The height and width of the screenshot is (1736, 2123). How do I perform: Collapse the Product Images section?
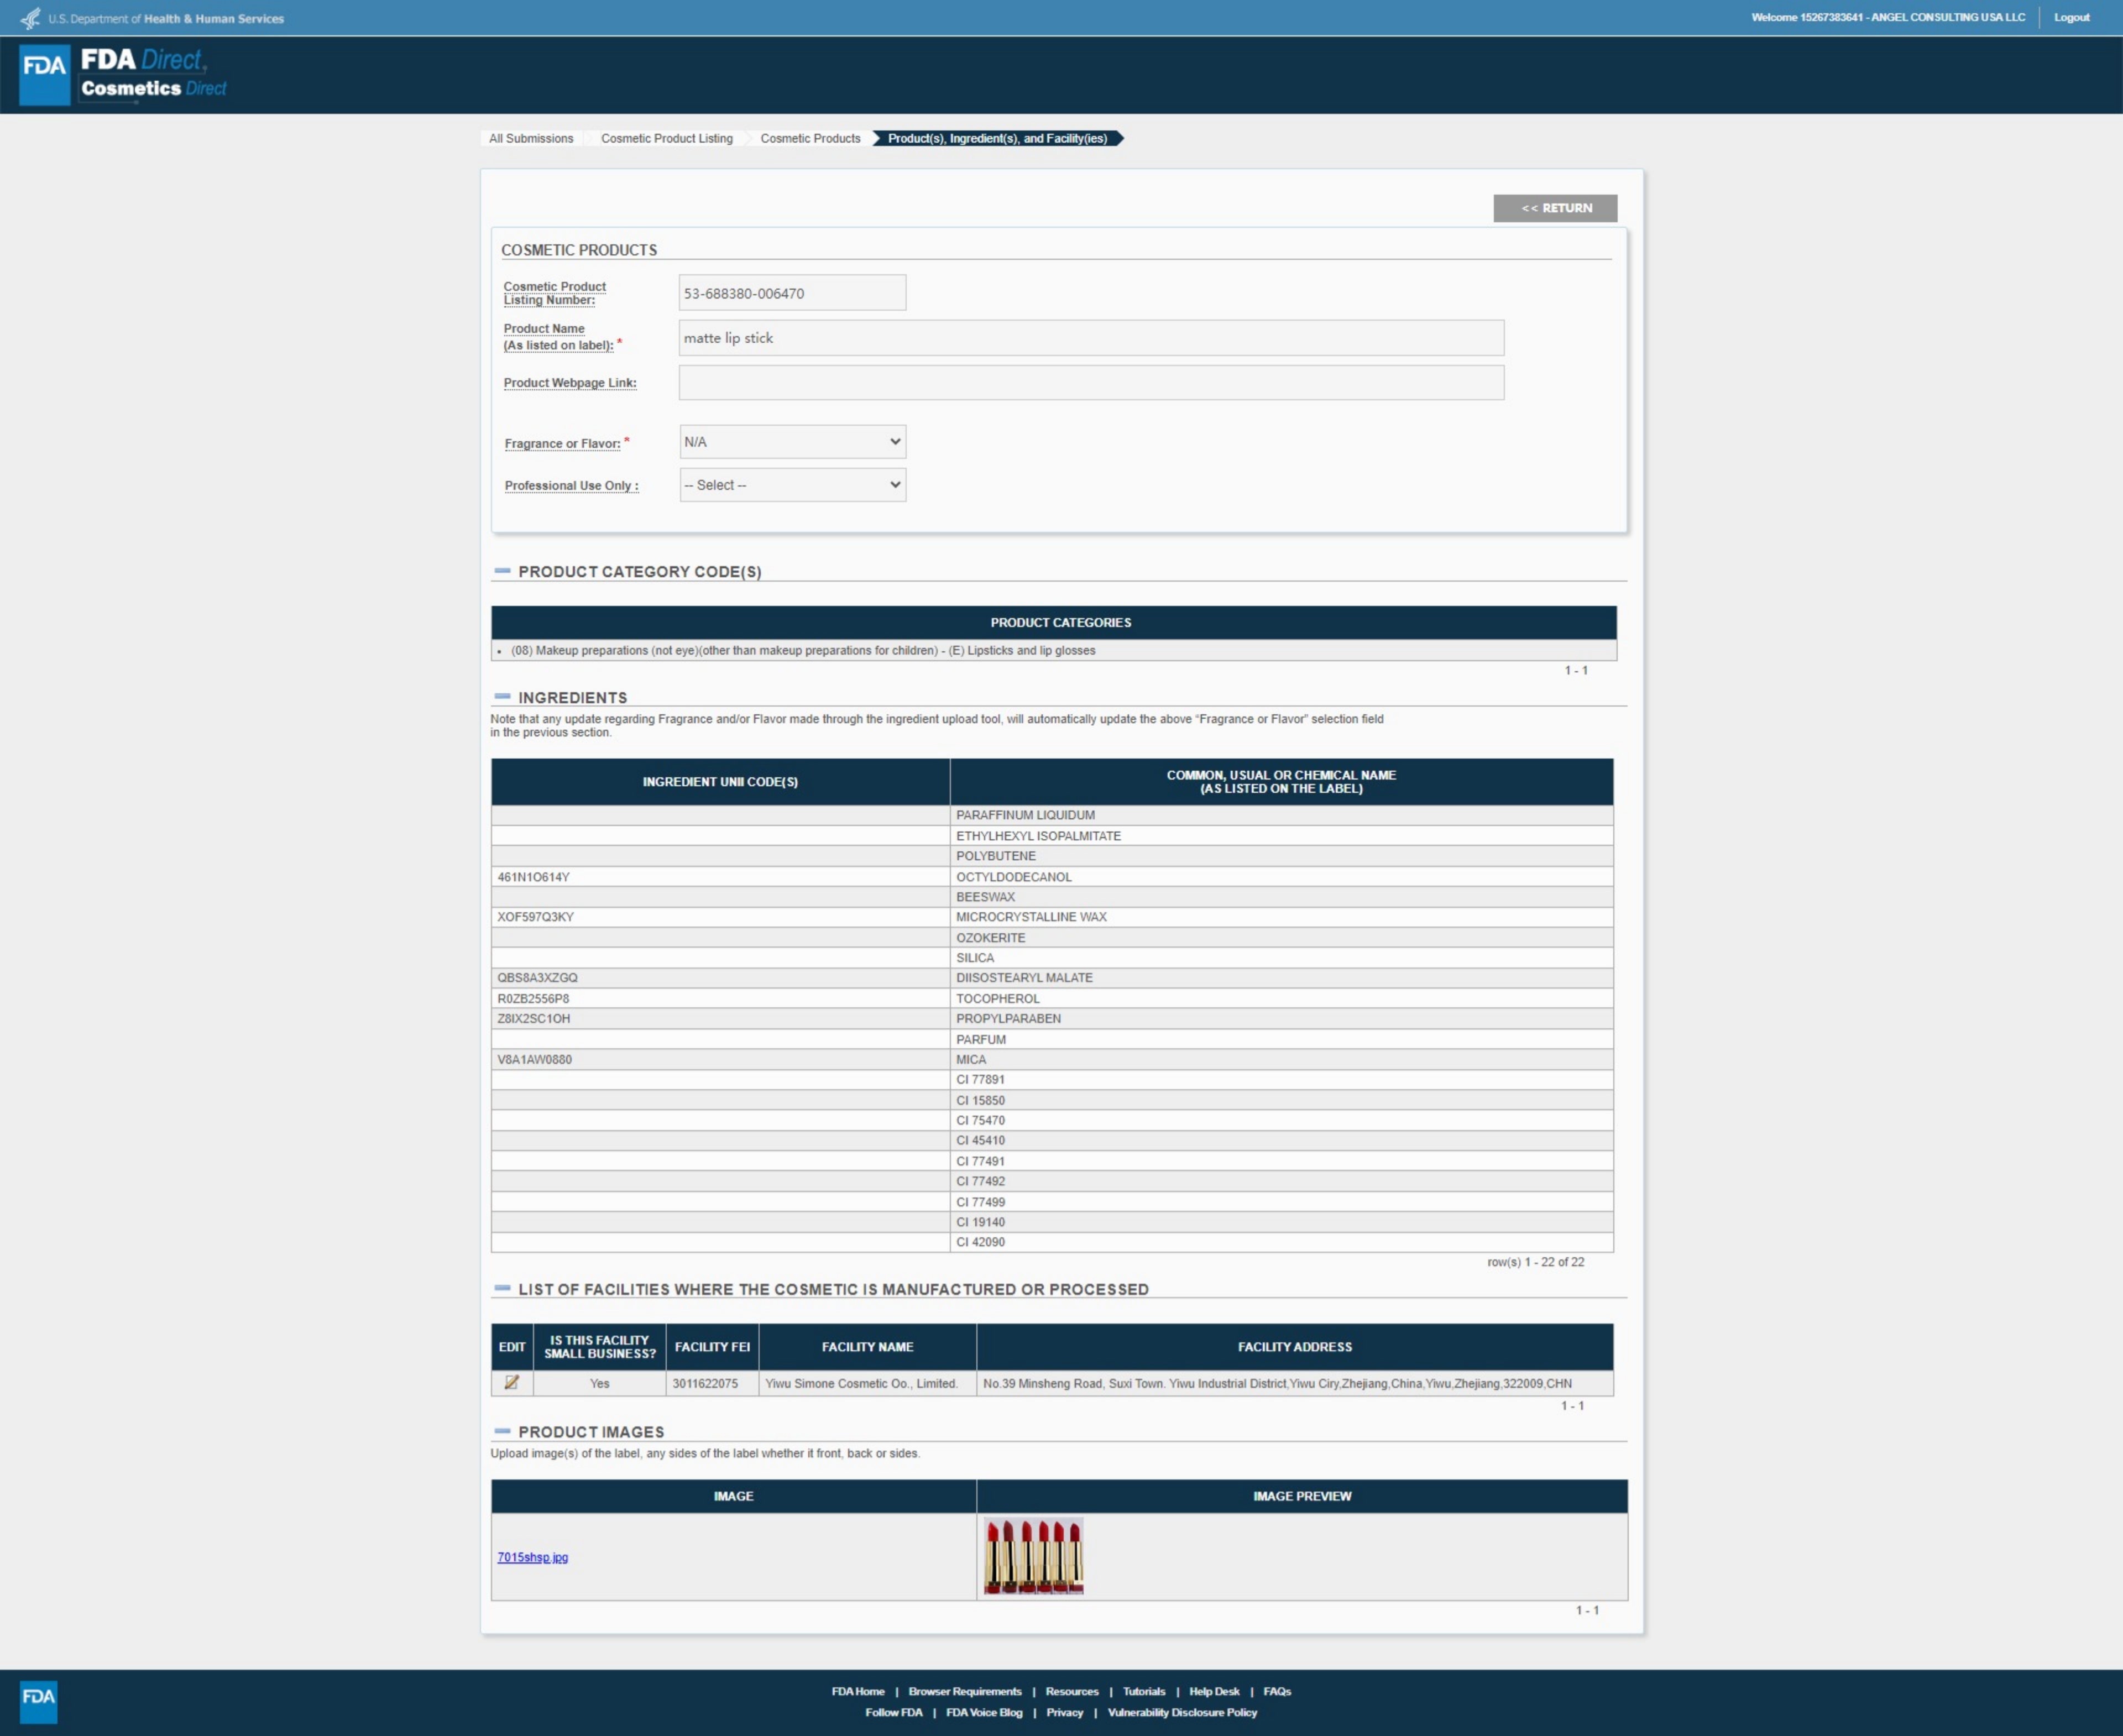point(502,1431)
